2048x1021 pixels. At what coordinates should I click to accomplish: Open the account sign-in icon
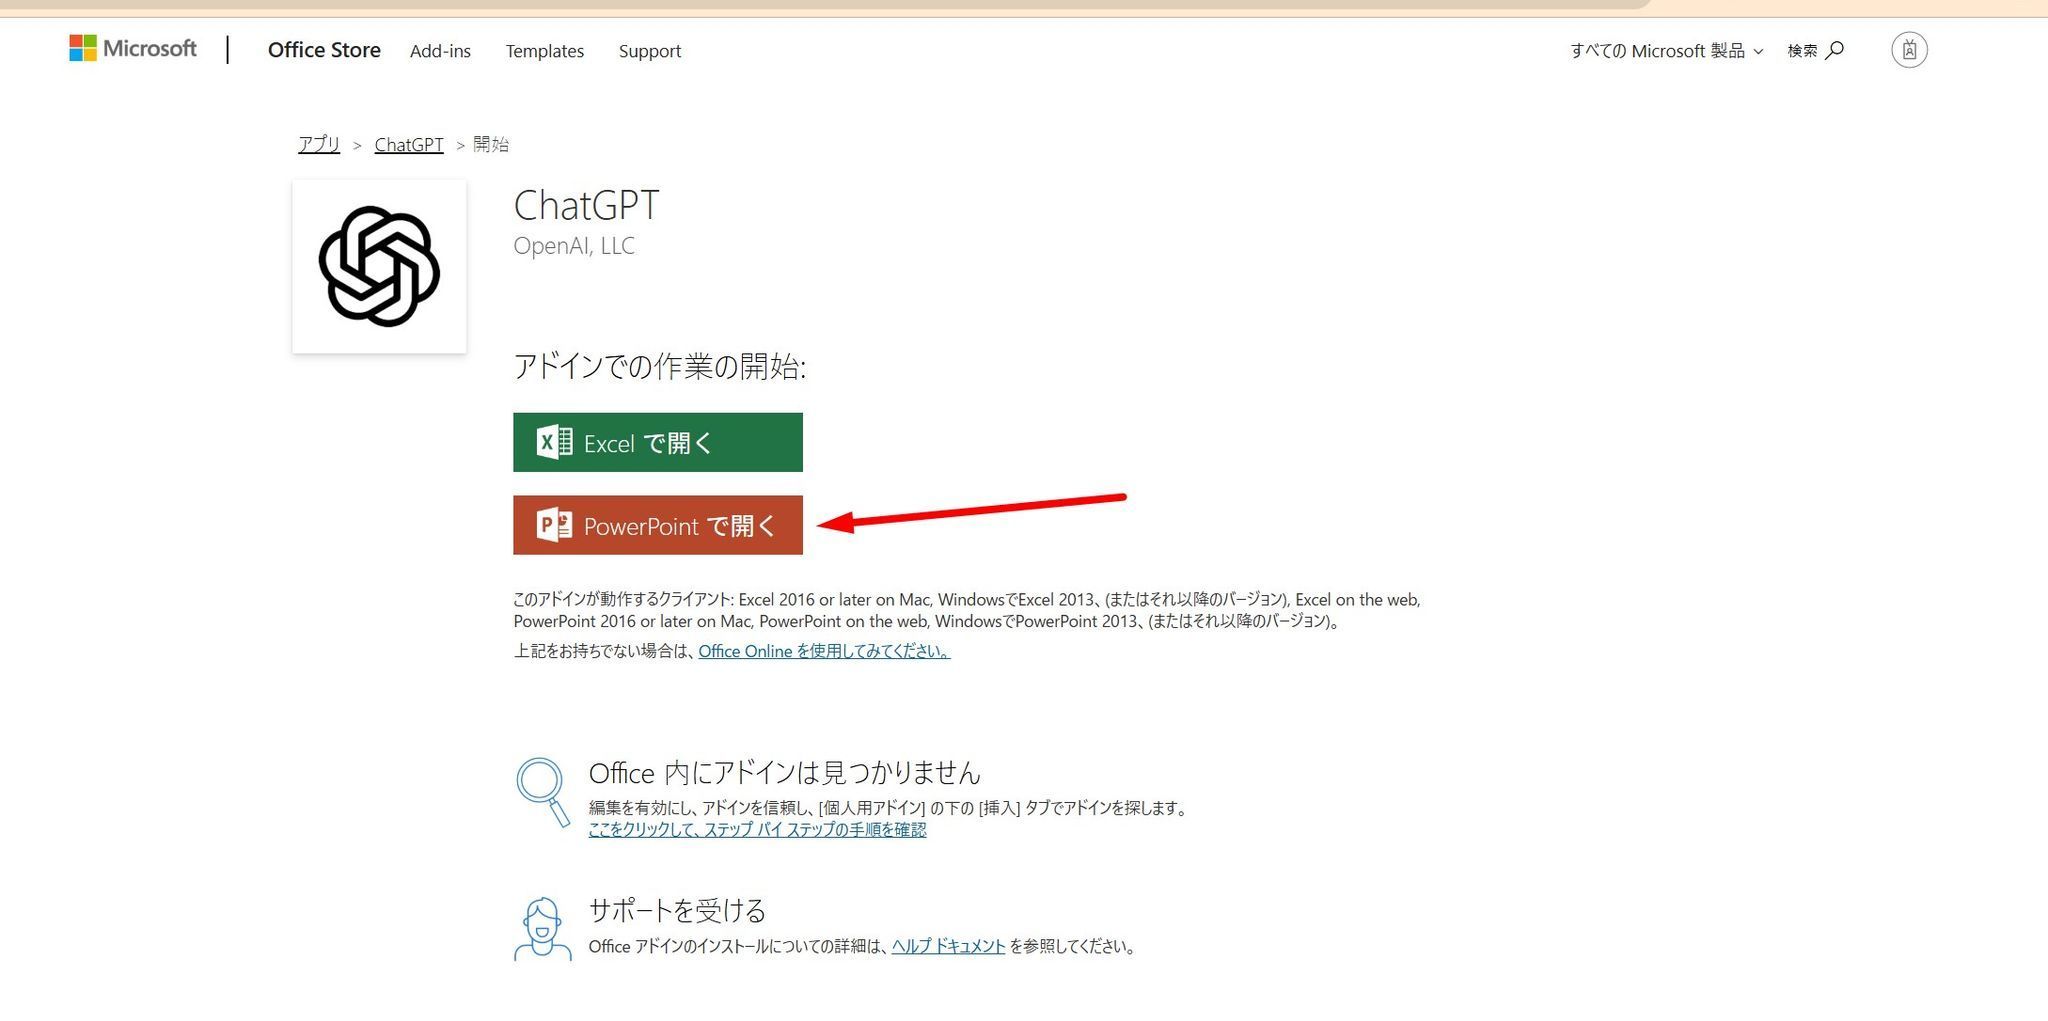pyautogui.click(x=1909, y=50)
